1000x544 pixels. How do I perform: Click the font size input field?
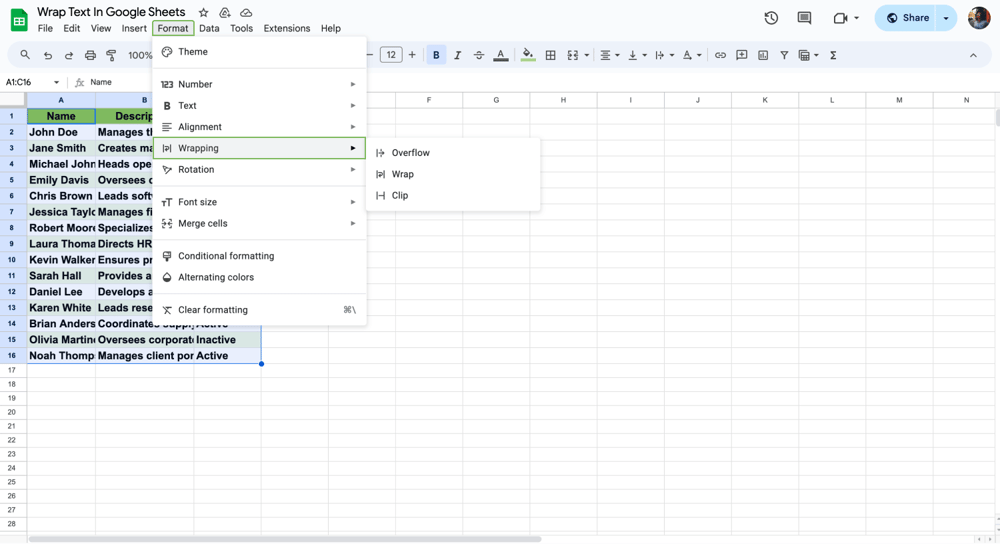pos(391,55)
